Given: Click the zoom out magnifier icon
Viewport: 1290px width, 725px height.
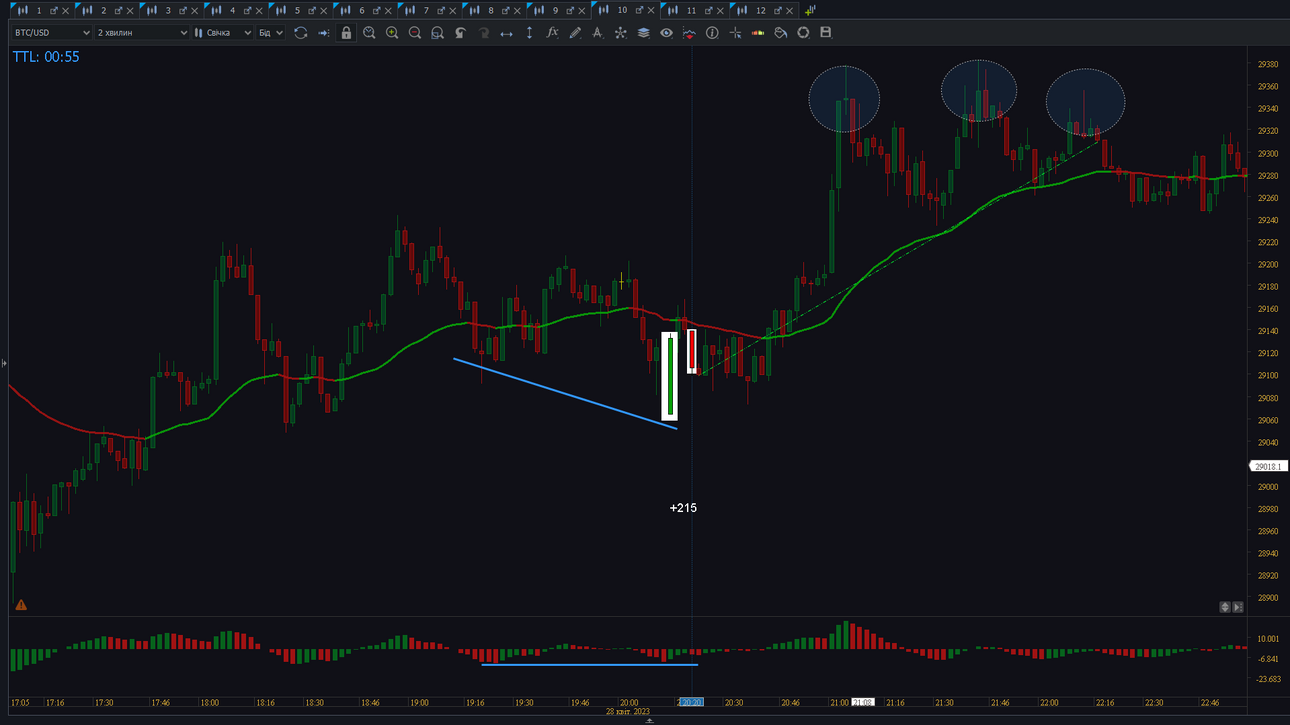Looking at the screenshot, I should coord(415,33).
